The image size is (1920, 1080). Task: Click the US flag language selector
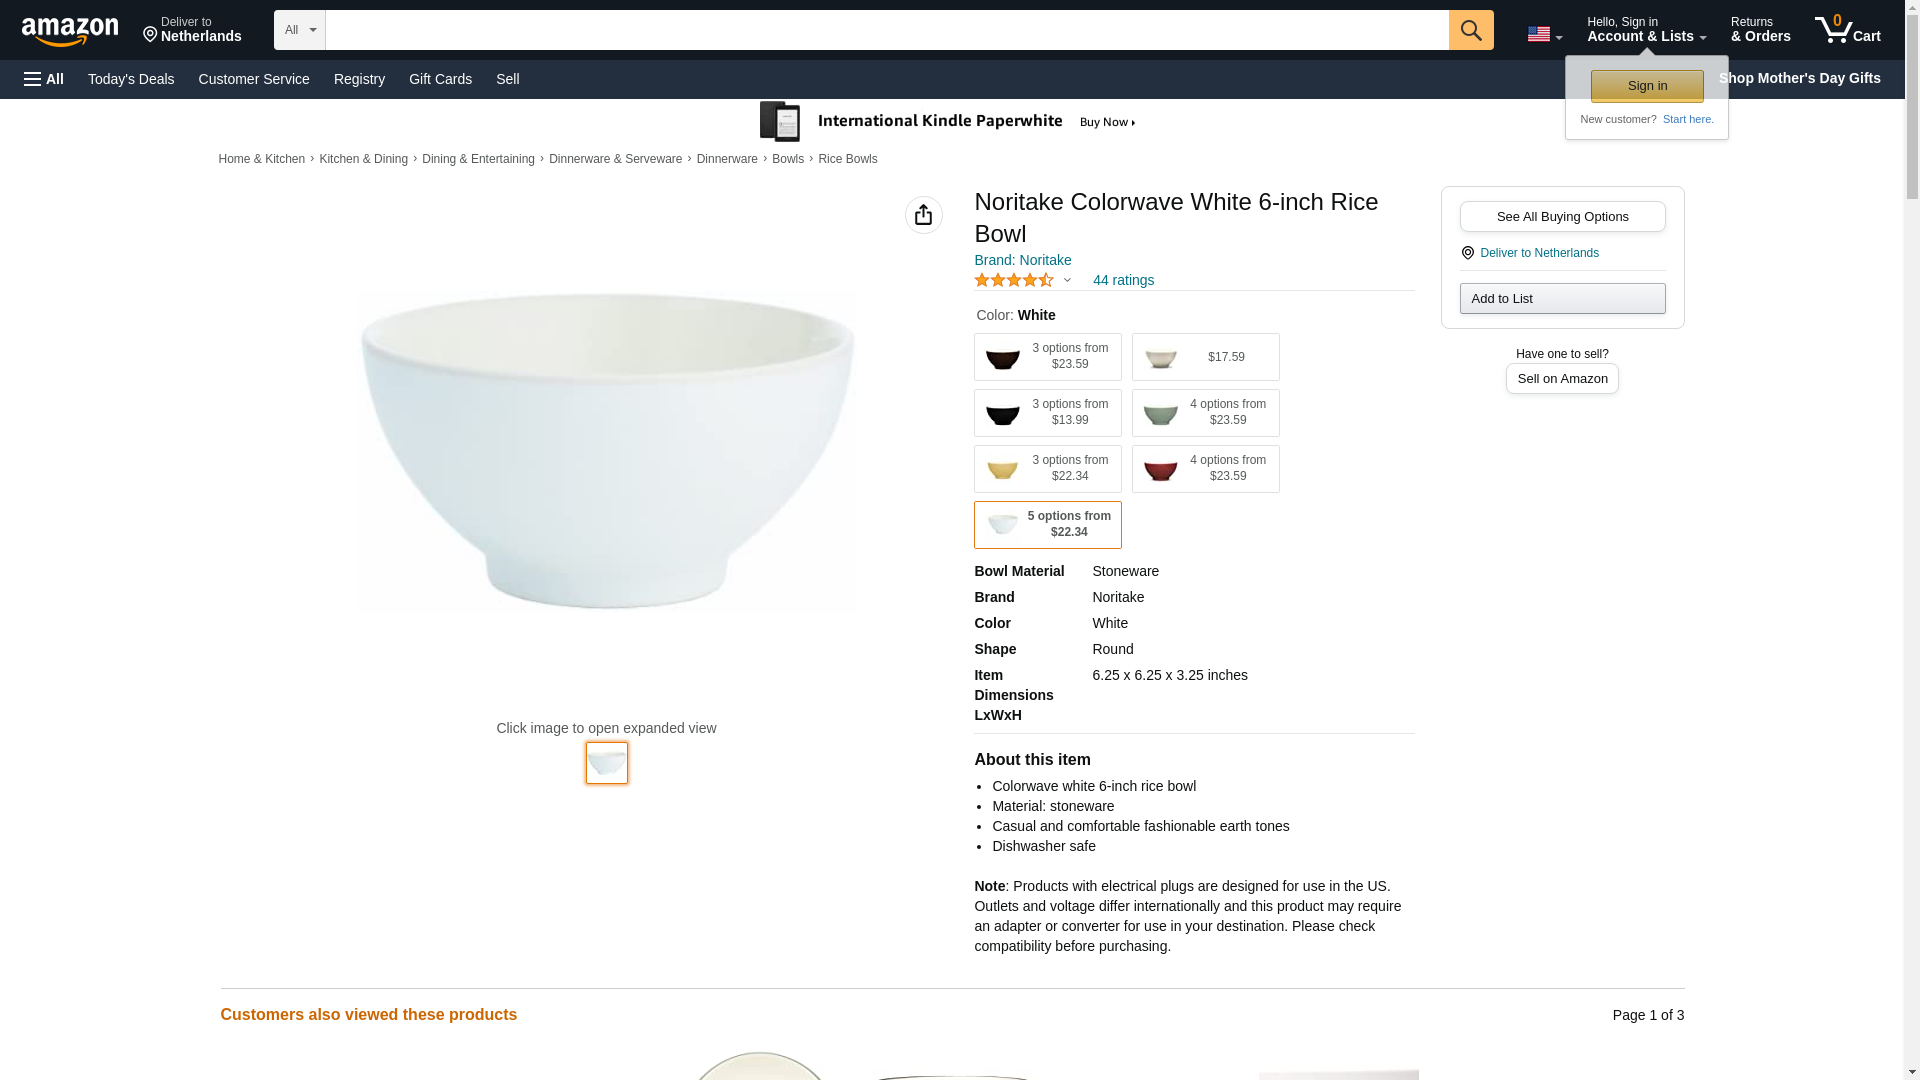[x=1543, y=35]
